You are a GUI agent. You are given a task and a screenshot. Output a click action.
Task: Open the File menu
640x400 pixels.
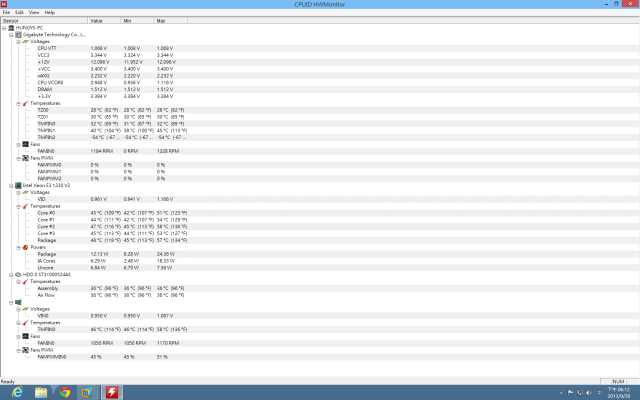tap(6, 12)
